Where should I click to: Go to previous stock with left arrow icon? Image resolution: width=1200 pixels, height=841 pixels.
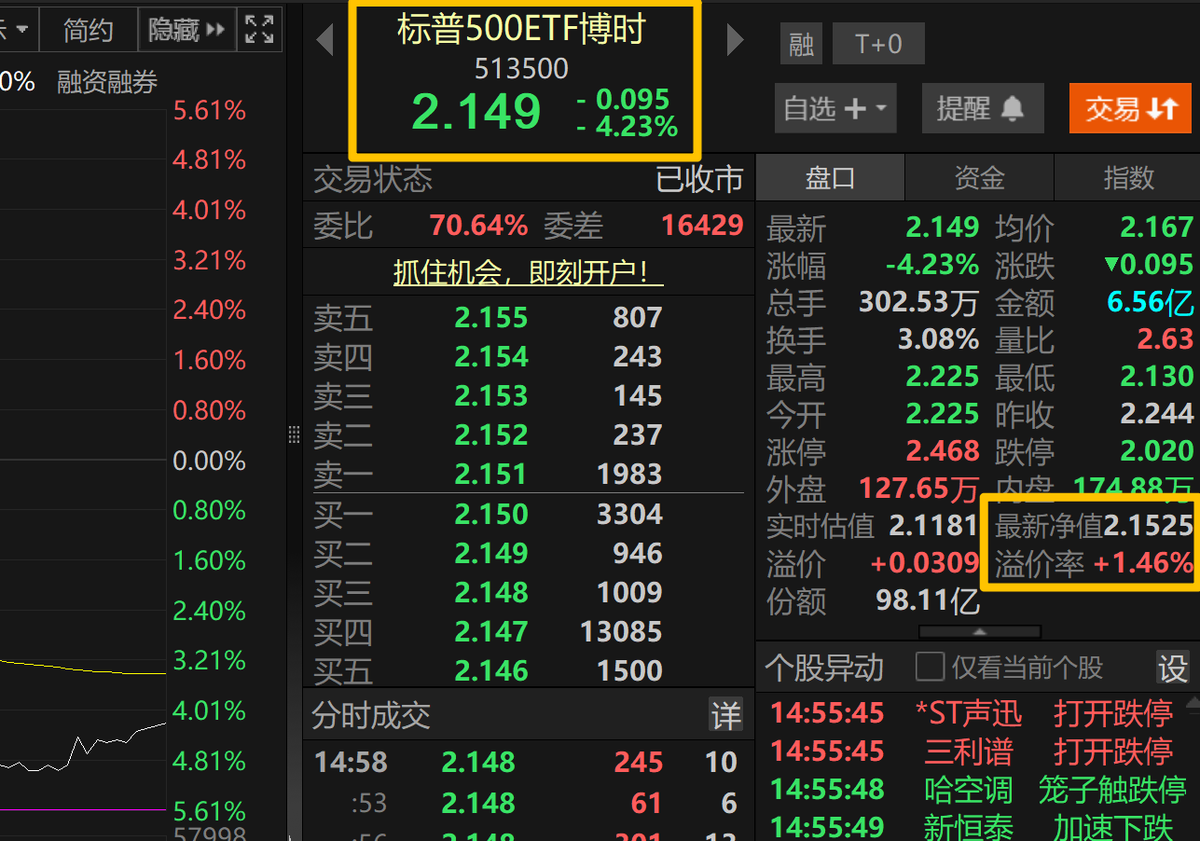(x=322, y=40)
